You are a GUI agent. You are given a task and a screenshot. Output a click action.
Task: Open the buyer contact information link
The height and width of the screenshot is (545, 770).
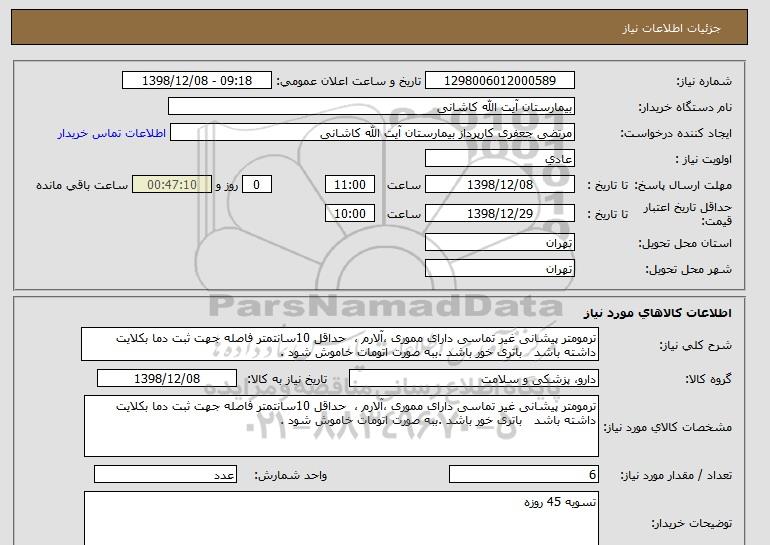pos(111,133)
